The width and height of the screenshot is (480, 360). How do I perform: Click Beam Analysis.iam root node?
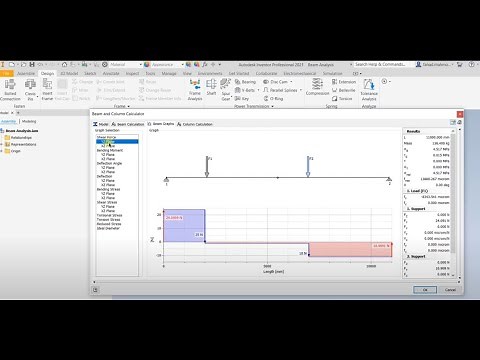19,131
